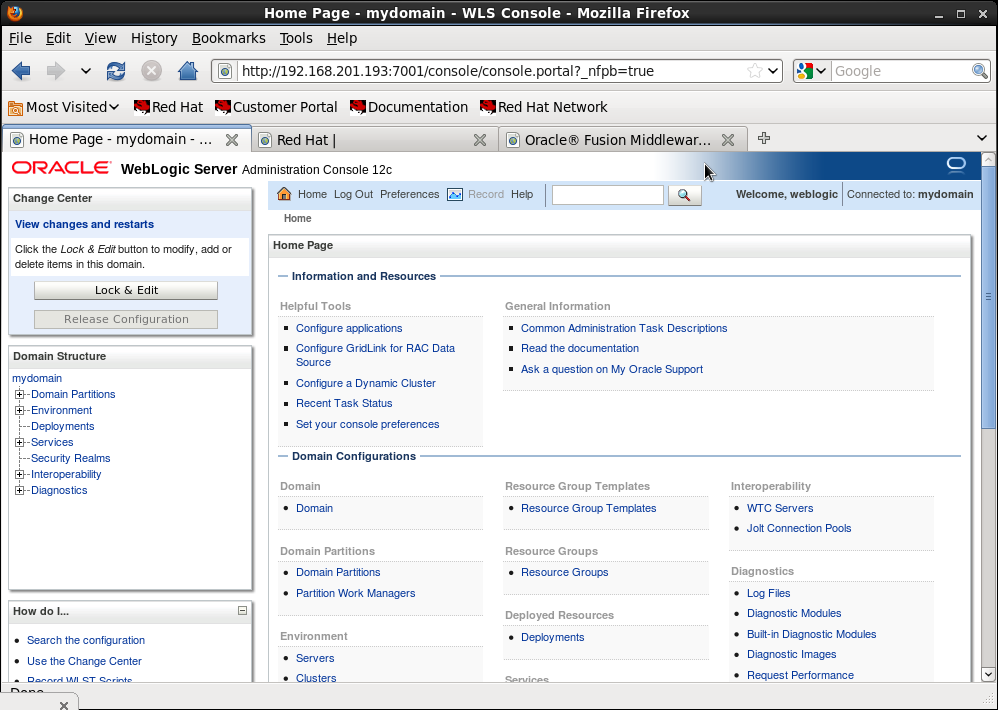Open WTC Servers link

click(x=780, y=508)
